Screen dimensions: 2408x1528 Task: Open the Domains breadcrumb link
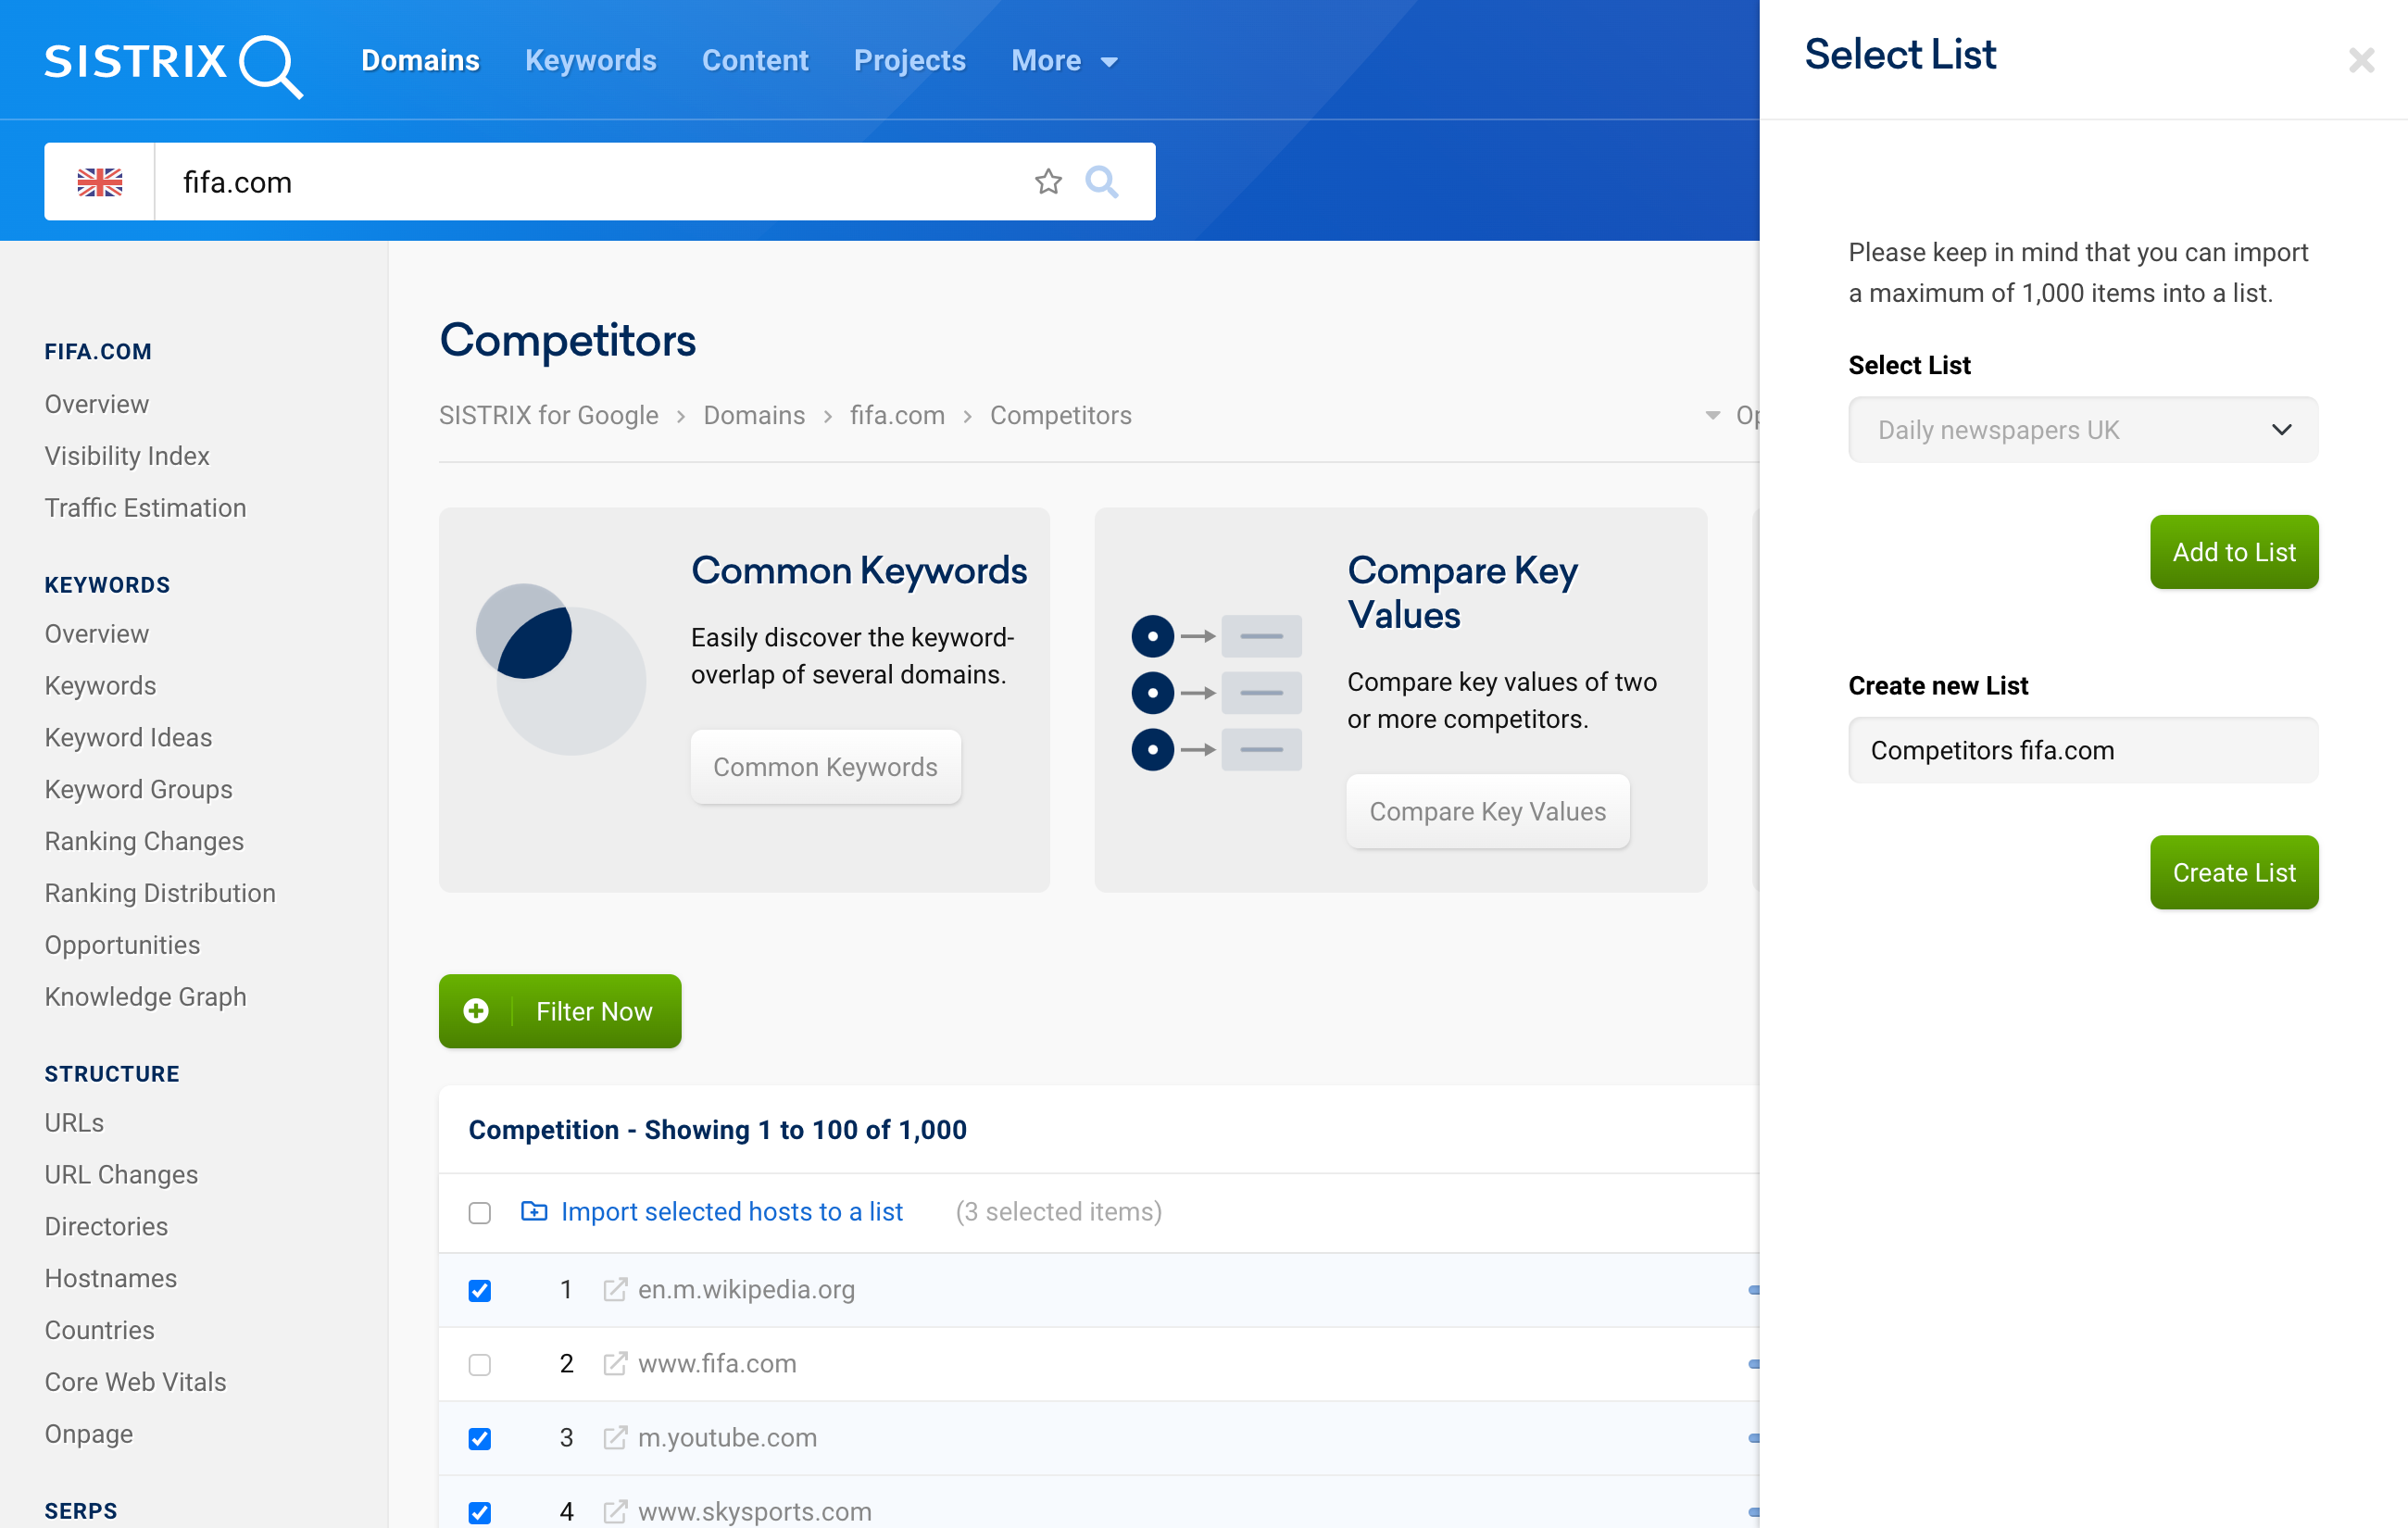point(754,415)
